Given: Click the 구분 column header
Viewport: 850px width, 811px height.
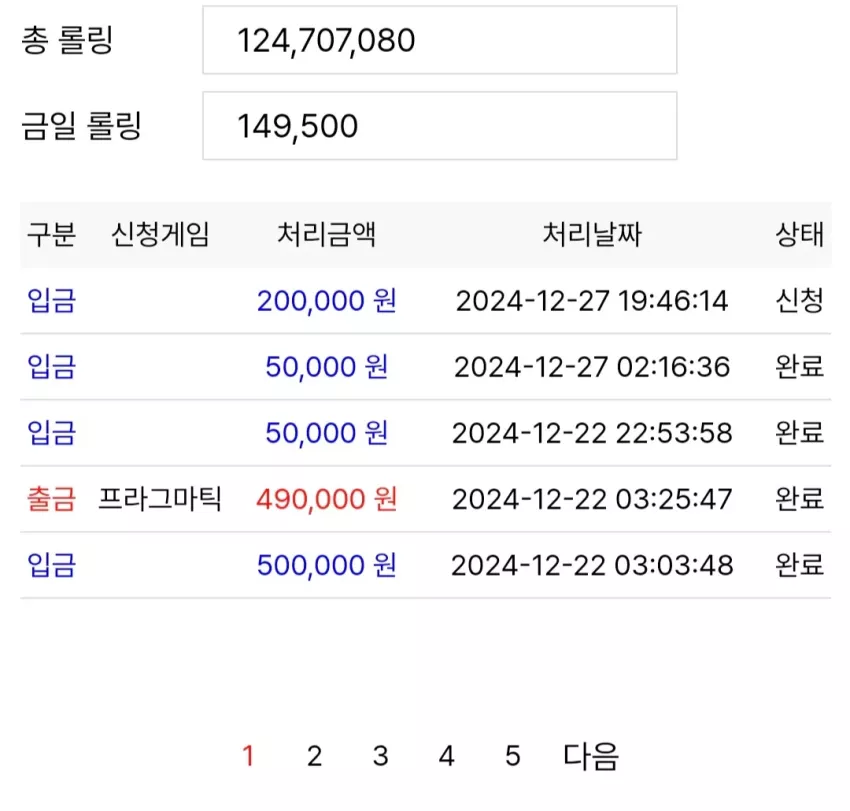Looking at the screenshot, I should tap(51, 235).
